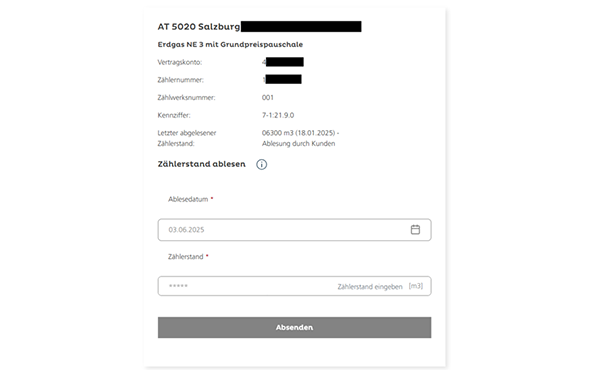590x370 pixels.
Task: Open the info icon beside Zählerstand ablesen
Action: coord(262,164)
